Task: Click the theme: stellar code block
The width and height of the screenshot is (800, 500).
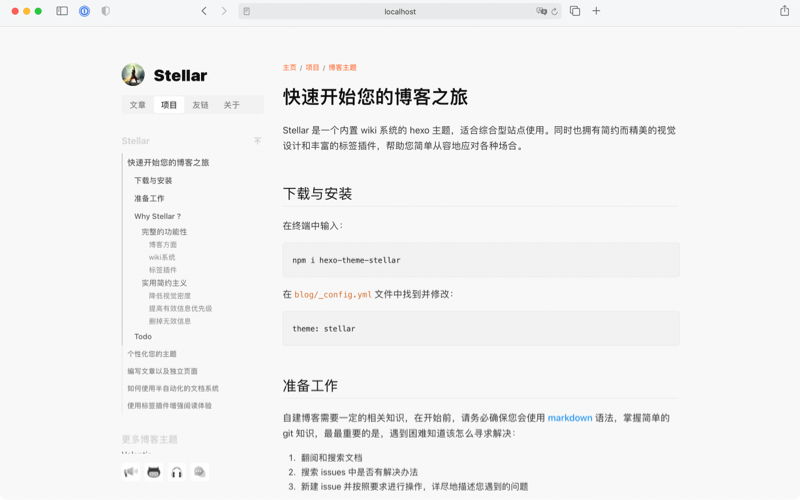Action: pos(481,329)
